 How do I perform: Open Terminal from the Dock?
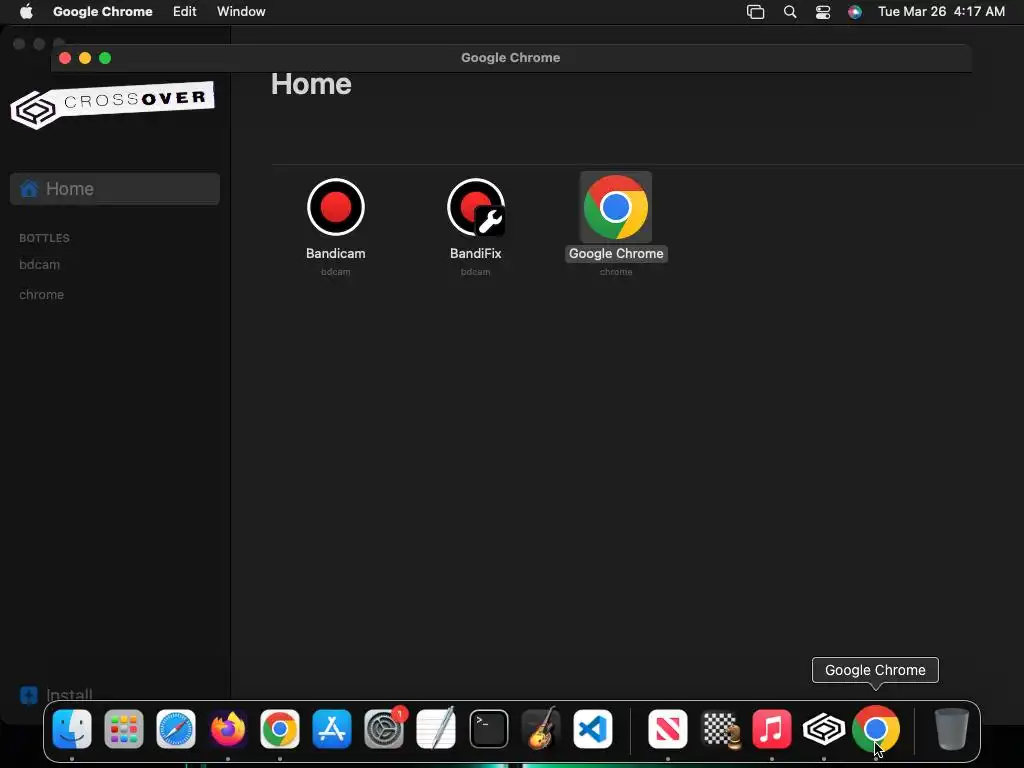(x=488, y=728)
